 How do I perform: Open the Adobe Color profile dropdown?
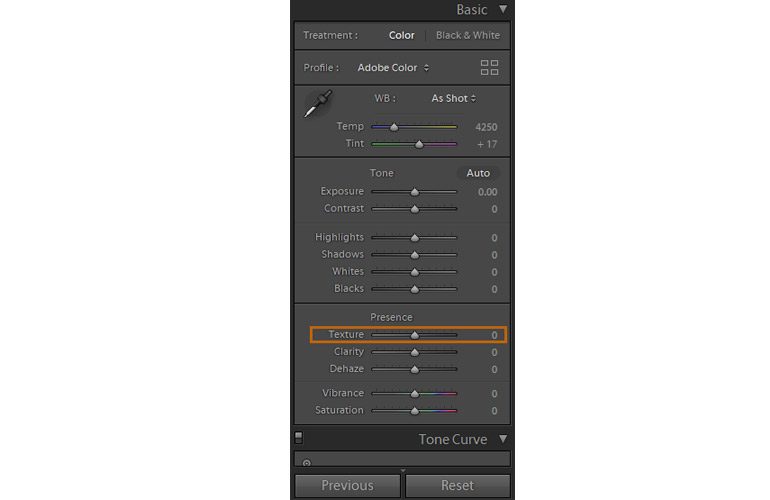pos(393,68)
